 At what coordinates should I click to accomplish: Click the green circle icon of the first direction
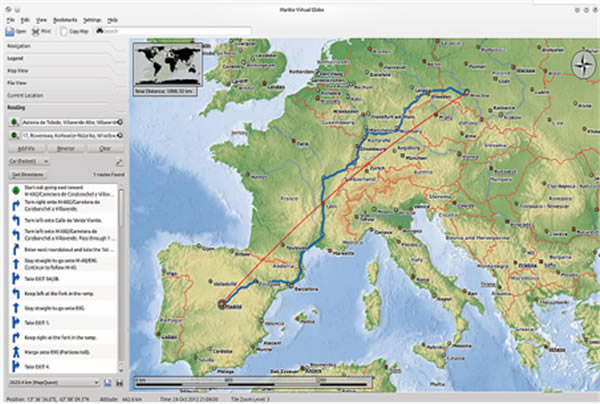(x=16, y=190)
